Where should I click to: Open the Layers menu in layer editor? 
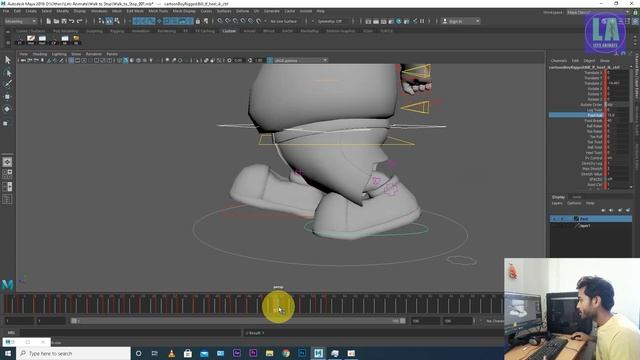click(557, 203)
